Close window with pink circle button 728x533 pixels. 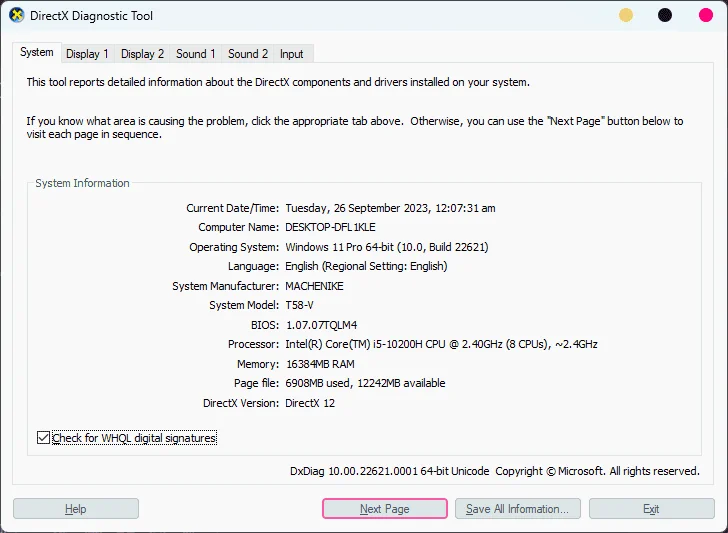click(706, 15)
